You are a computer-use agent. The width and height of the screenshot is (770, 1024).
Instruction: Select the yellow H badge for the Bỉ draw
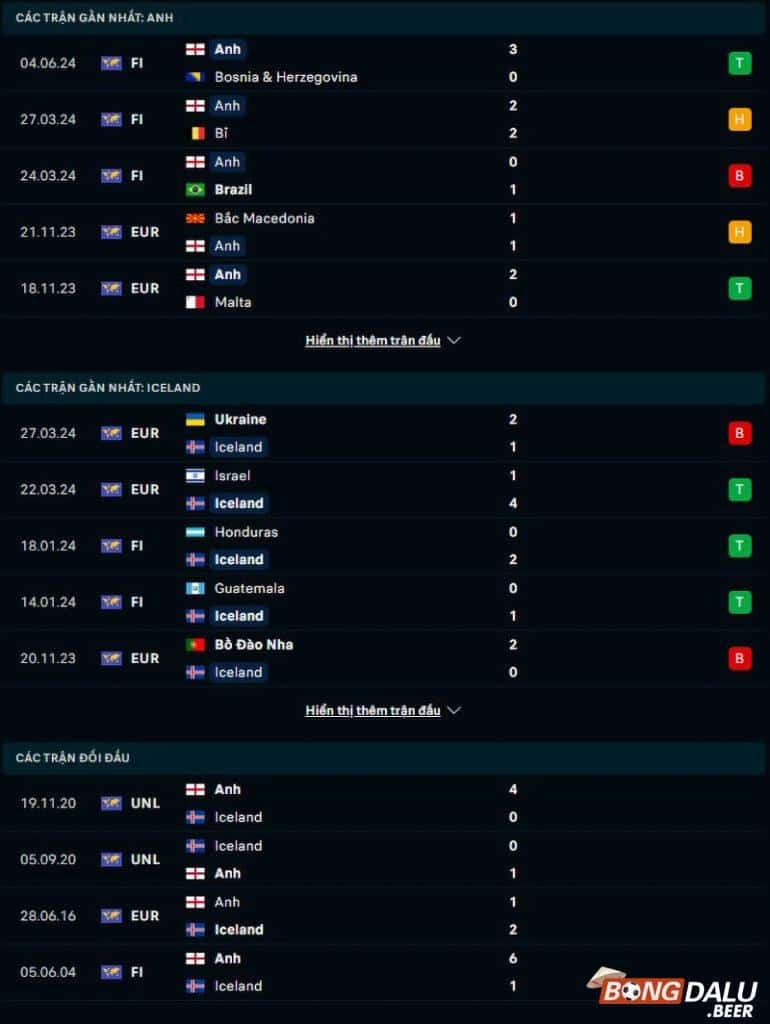(739, 118)
